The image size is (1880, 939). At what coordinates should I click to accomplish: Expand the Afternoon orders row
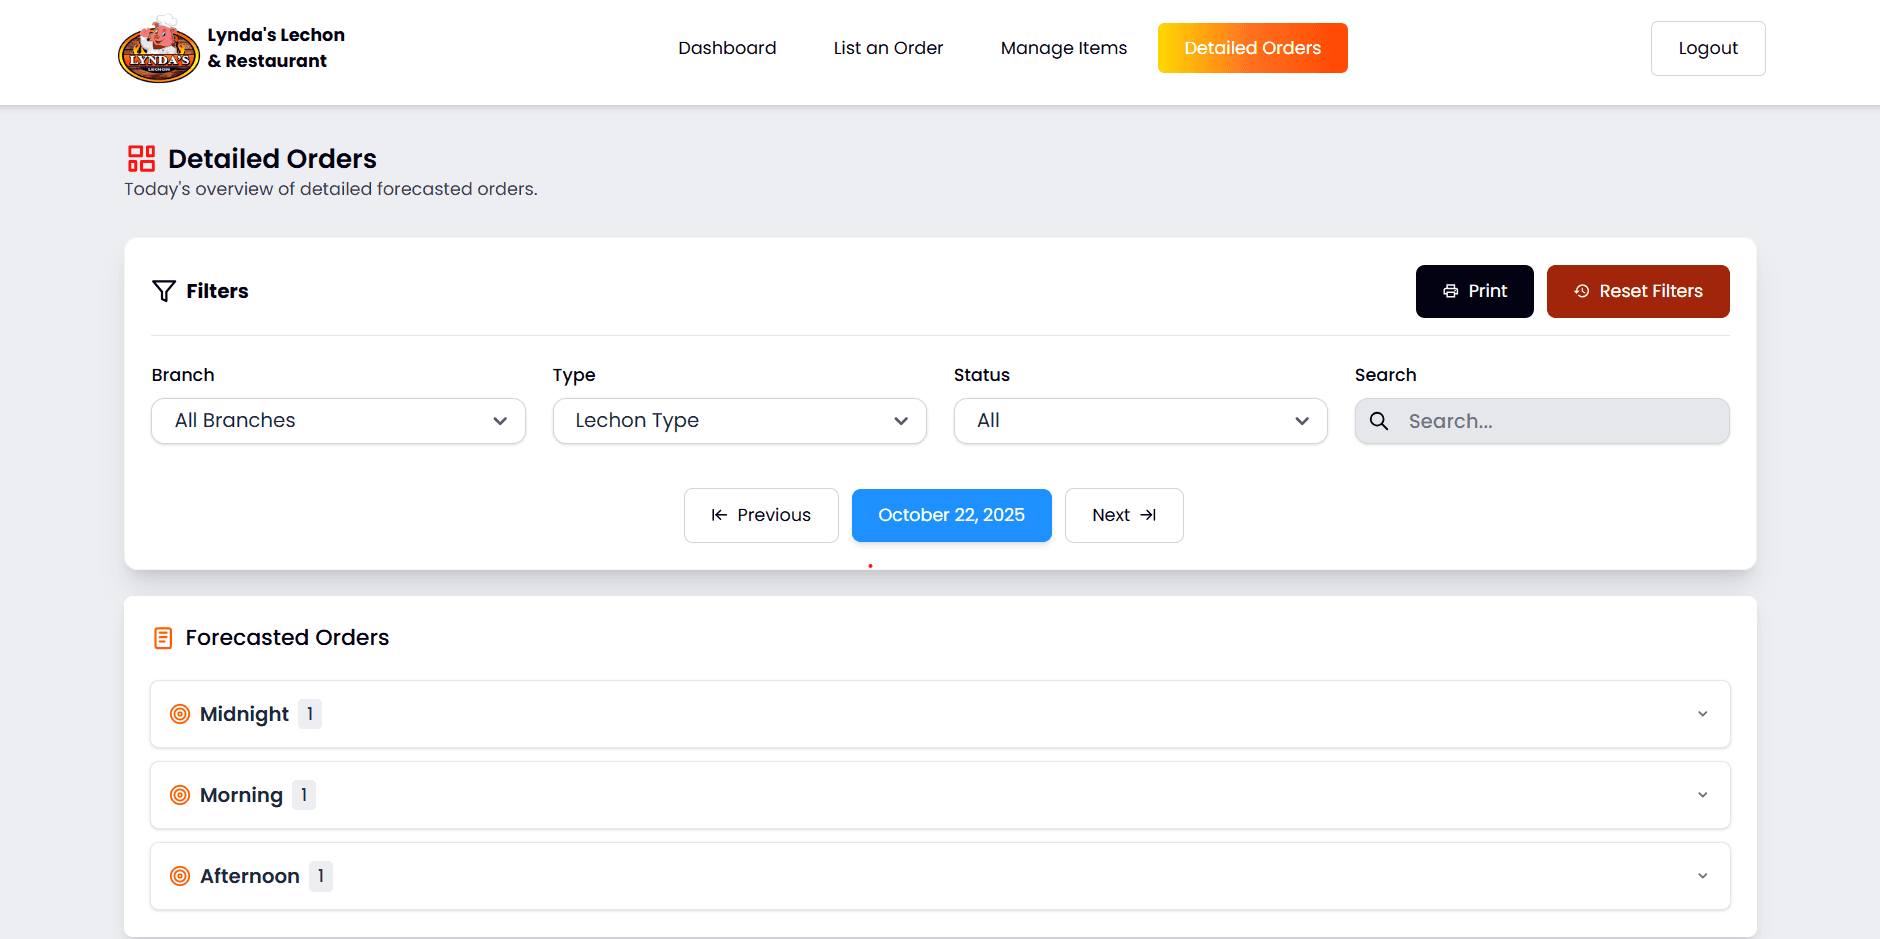[1702, 876]
